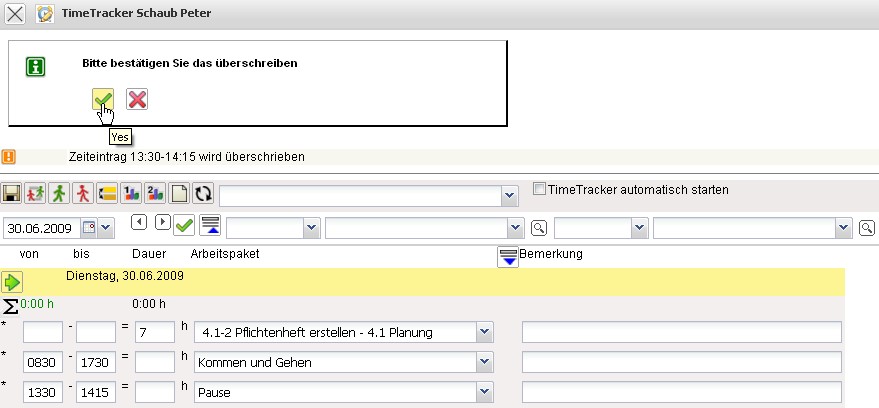Viewport: 879px width, 408px height.
Task: Expand the 'Kommen und Gehen' work package dropdown
Action: tap(485, 362)
